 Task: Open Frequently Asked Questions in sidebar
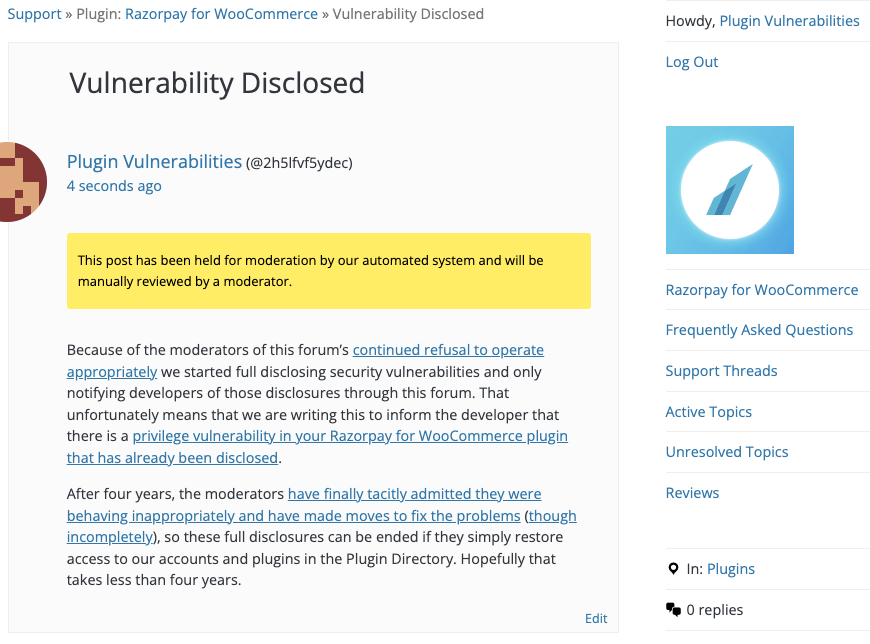(759, 330)
